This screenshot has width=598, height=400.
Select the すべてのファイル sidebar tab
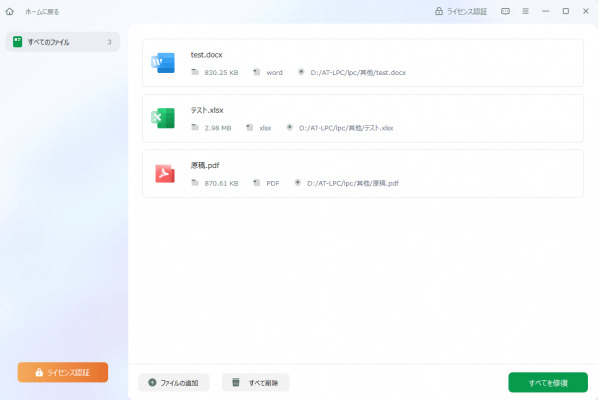coord(63,42)
